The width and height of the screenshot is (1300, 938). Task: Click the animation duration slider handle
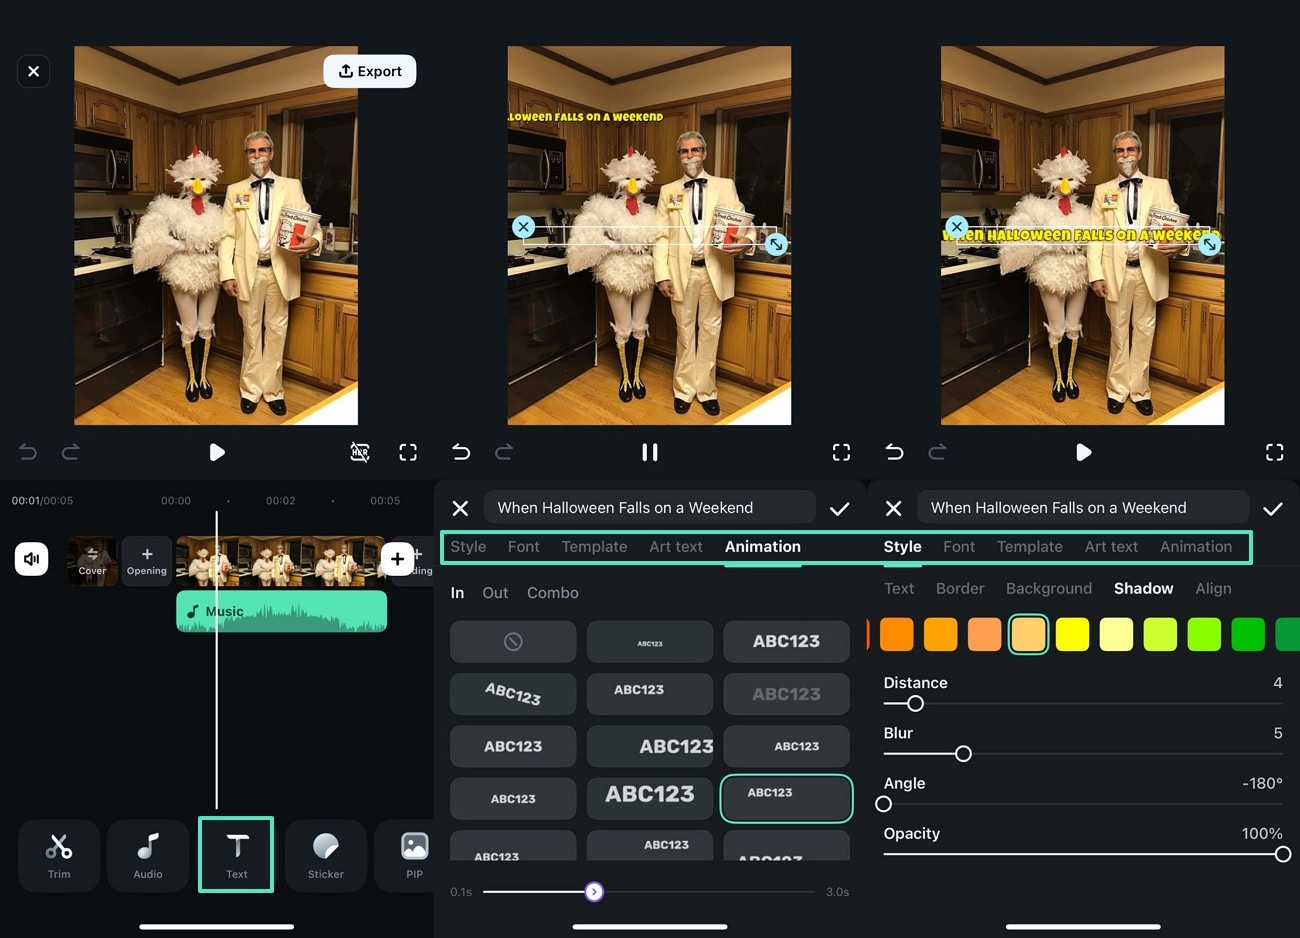point(594,891)
